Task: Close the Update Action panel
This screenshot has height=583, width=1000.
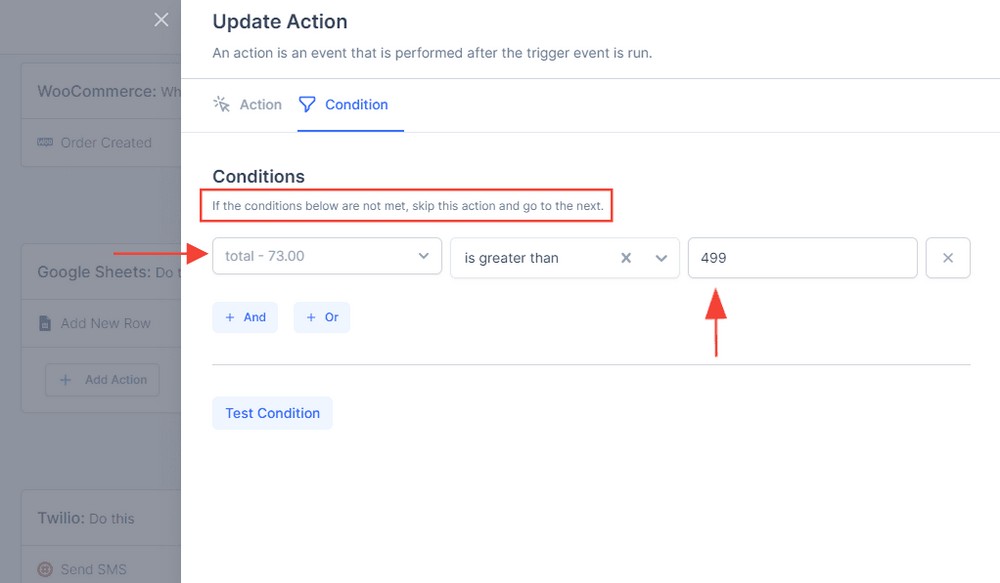Action: (x=161, y=19)
